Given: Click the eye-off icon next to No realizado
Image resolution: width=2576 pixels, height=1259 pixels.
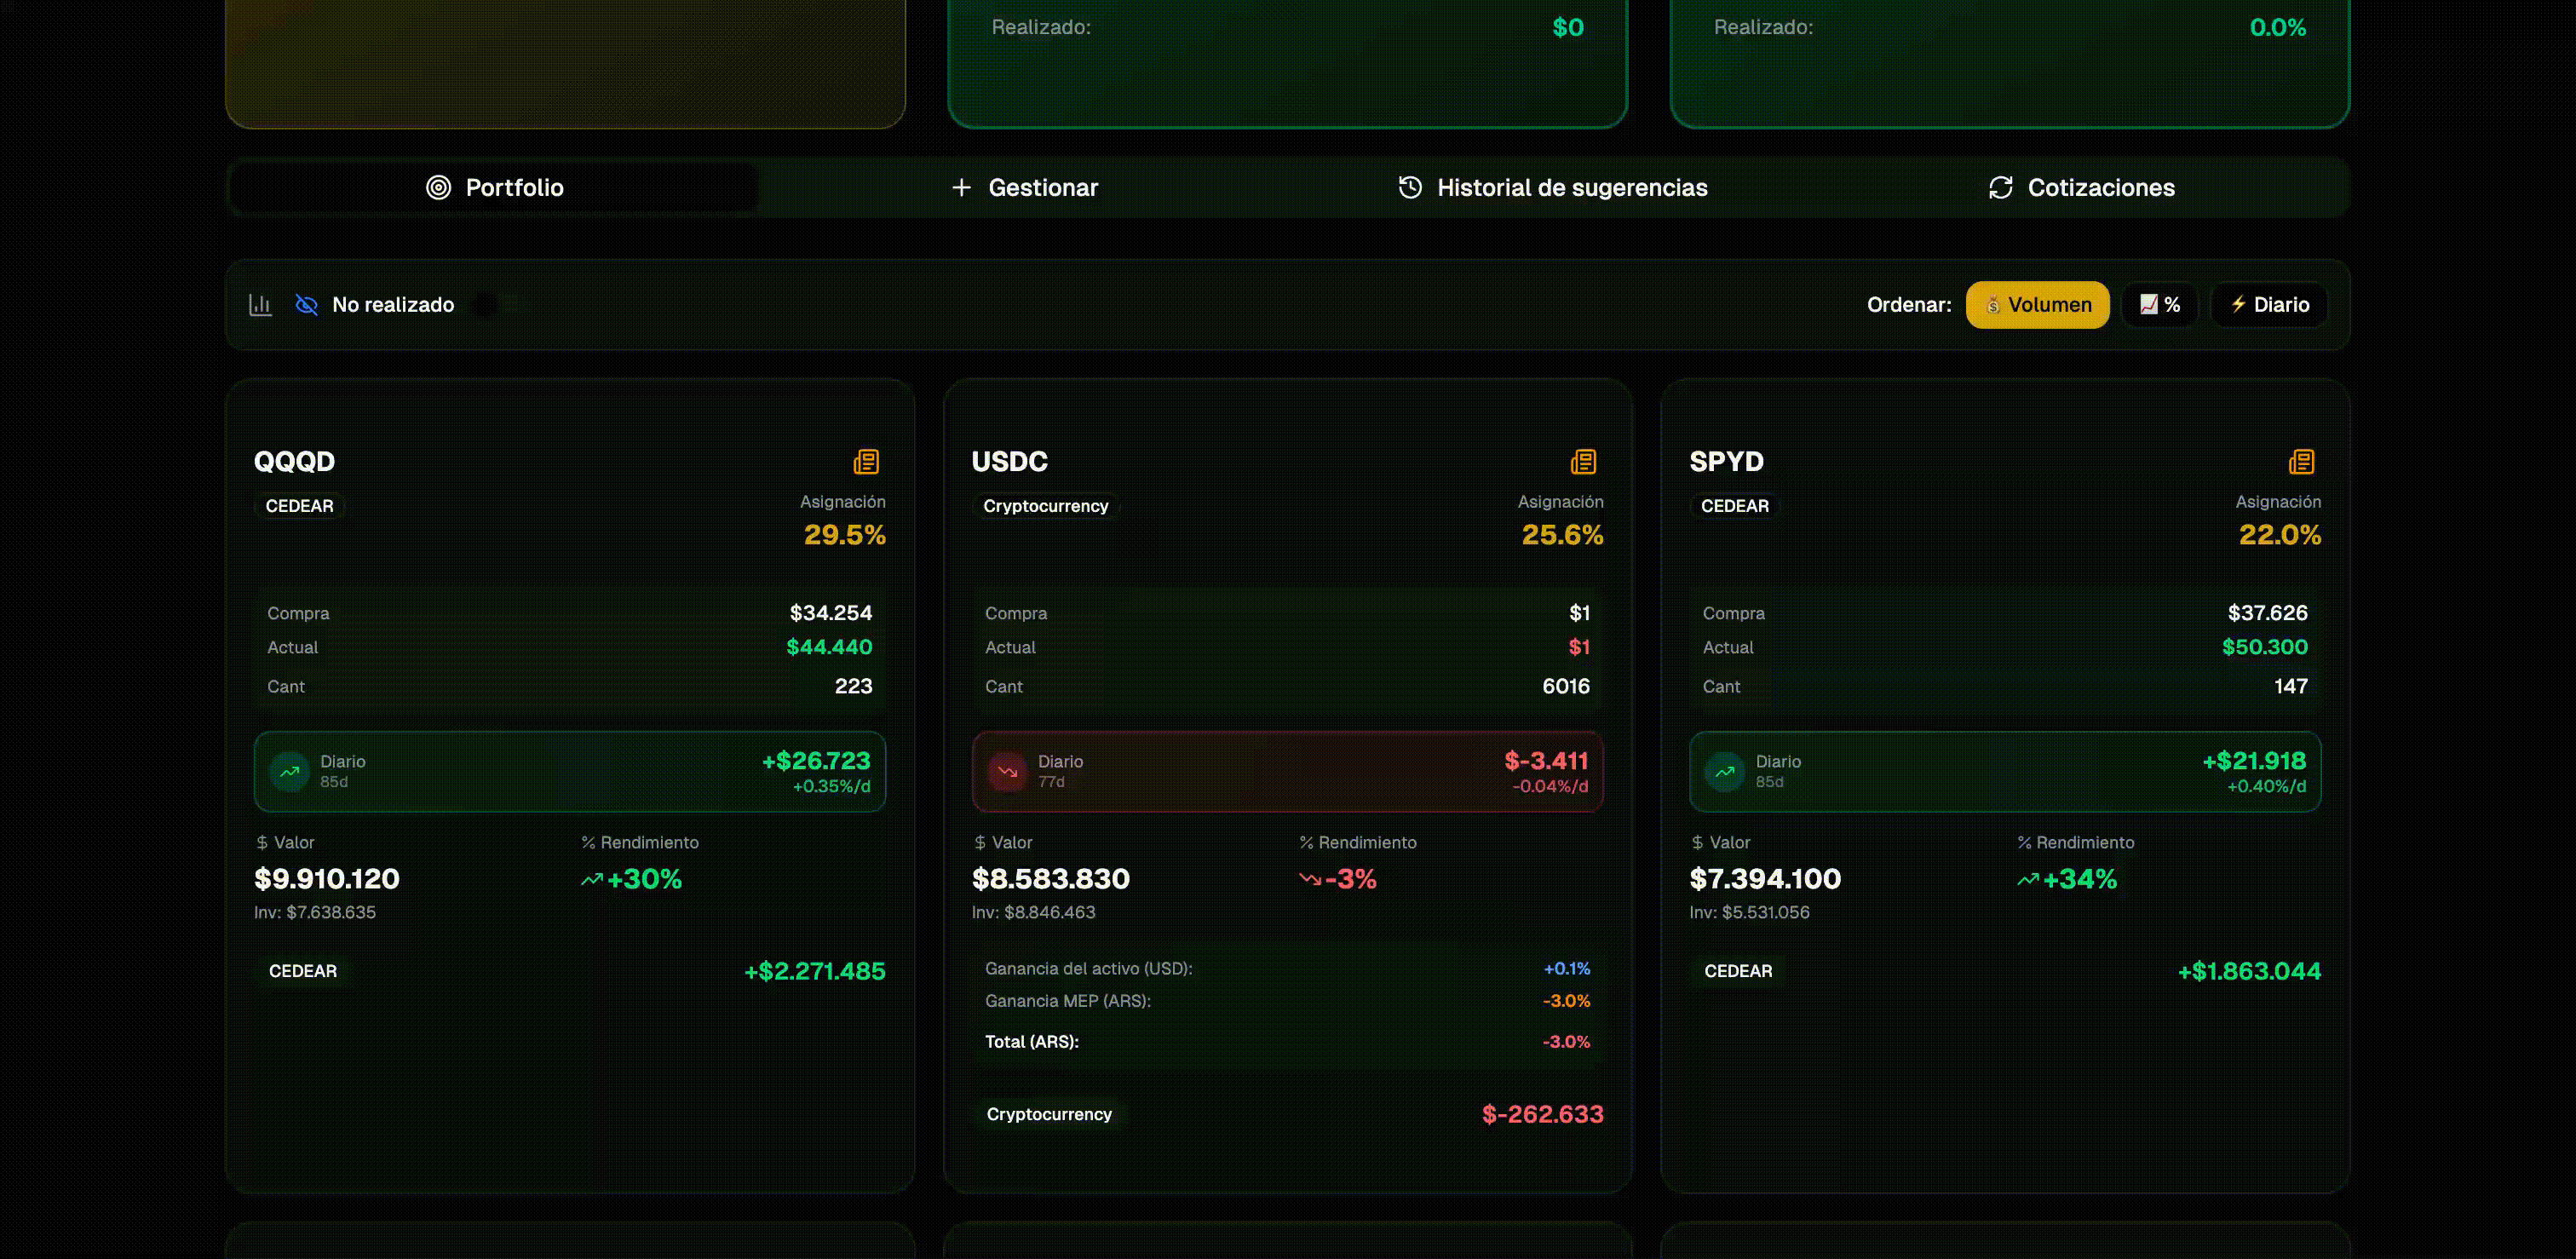Looking at the screenshot, I should [307, 304].
